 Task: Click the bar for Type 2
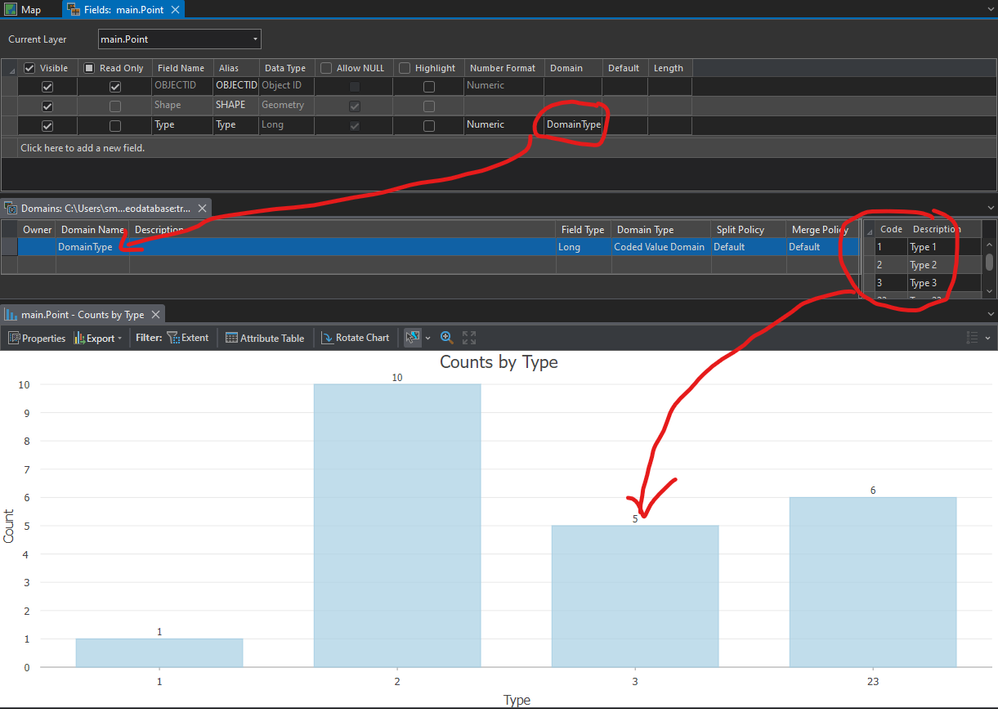397,526
